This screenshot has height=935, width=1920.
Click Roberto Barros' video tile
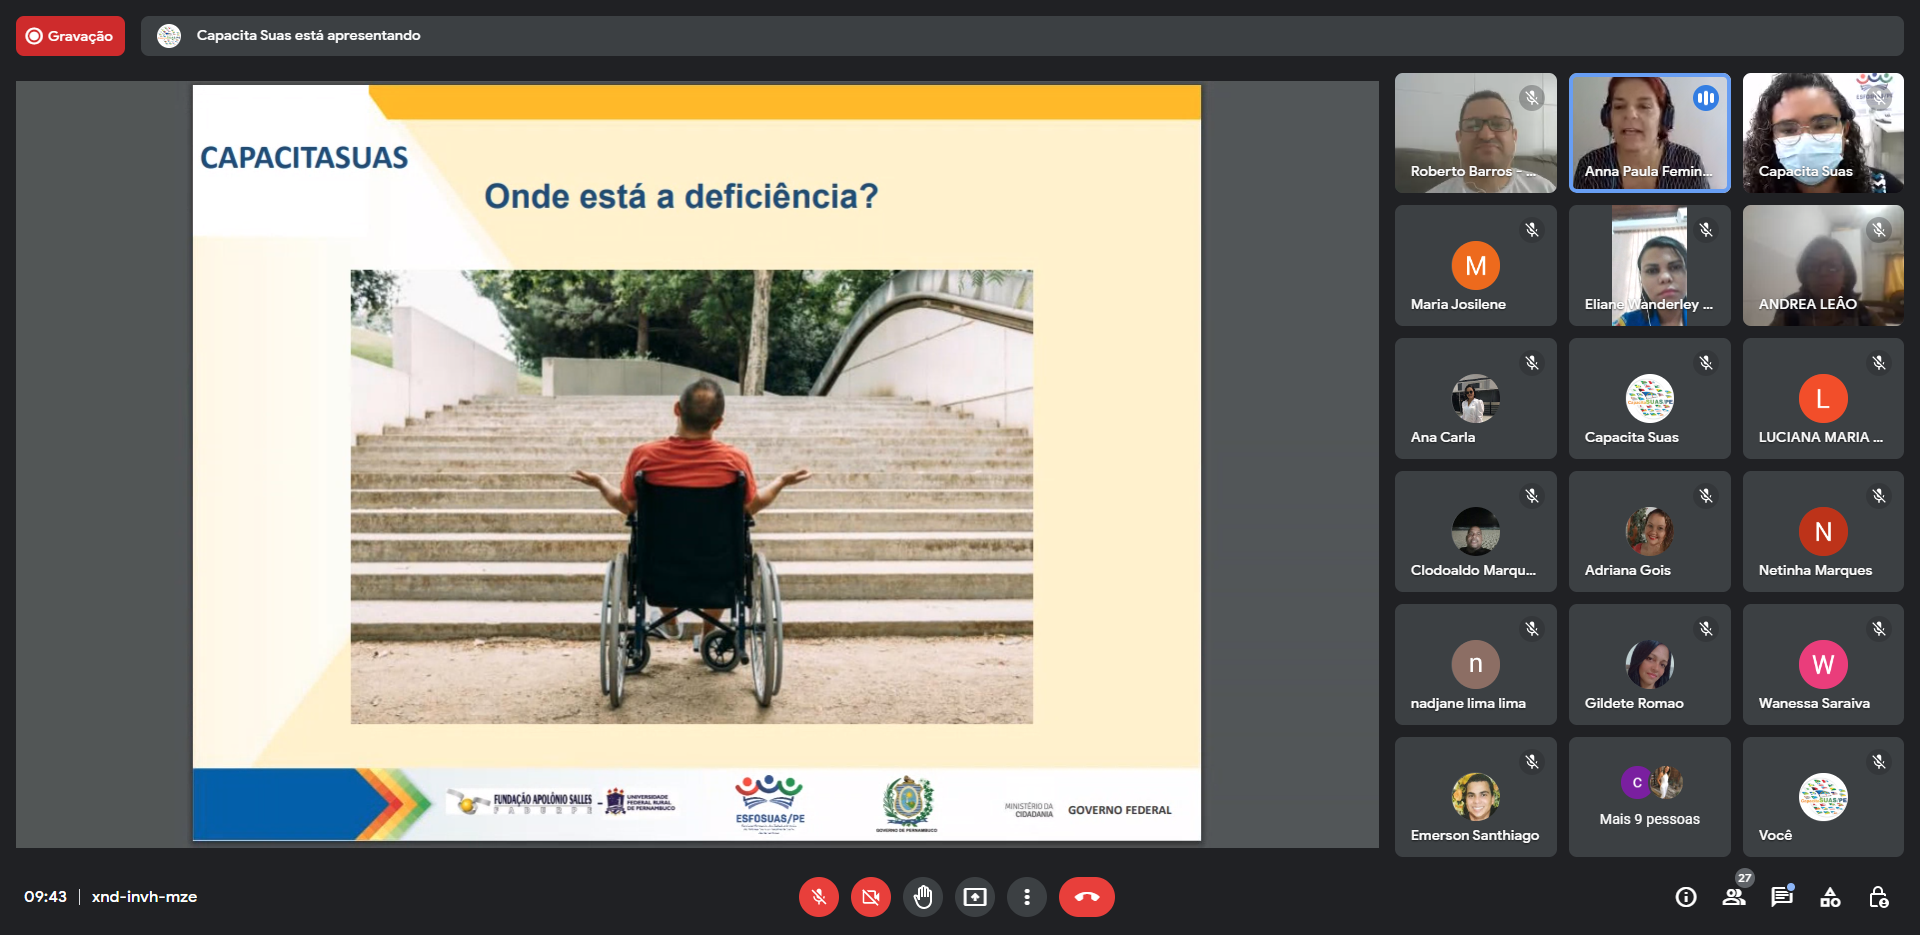coord(1475,132)
